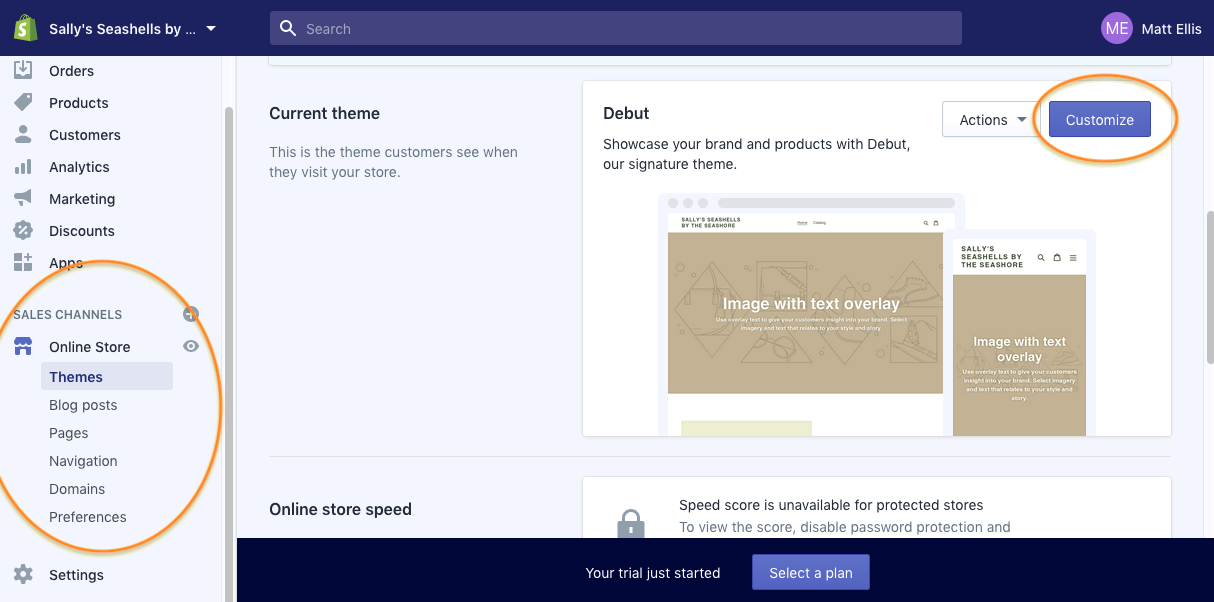This screenshot has width=1214, height=602.
Task: Open Analytics section
Action: [x=79, y=167]
